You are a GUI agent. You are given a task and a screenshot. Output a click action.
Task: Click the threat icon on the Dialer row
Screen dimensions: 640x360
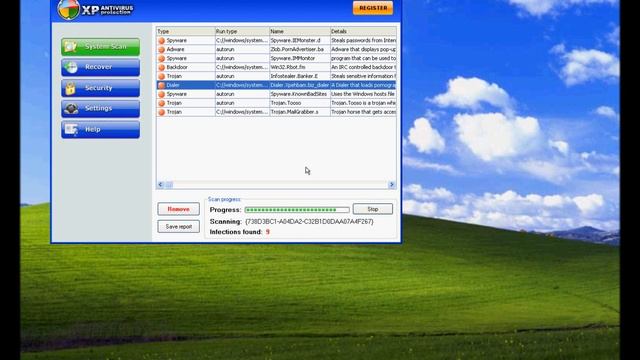pyautogui.click(x=161, y=85)
